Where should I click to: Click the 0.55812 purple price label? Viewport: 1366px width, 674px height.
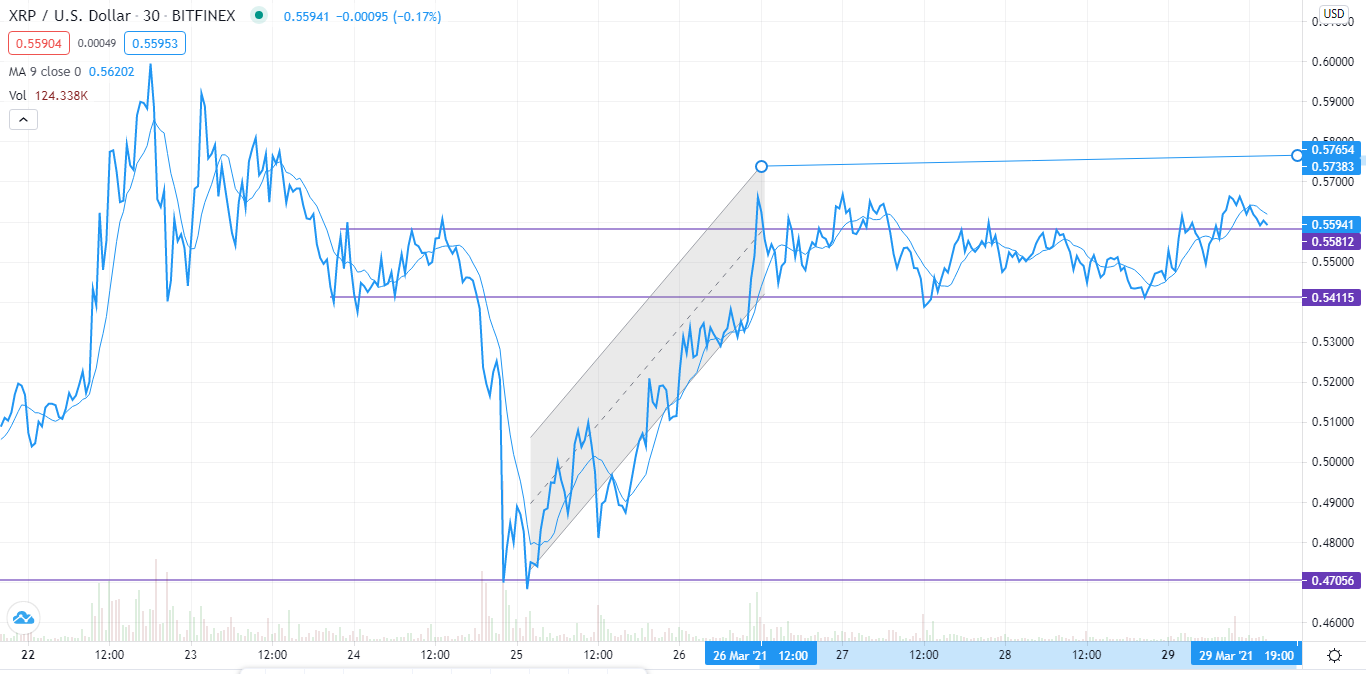(1332, 242)
